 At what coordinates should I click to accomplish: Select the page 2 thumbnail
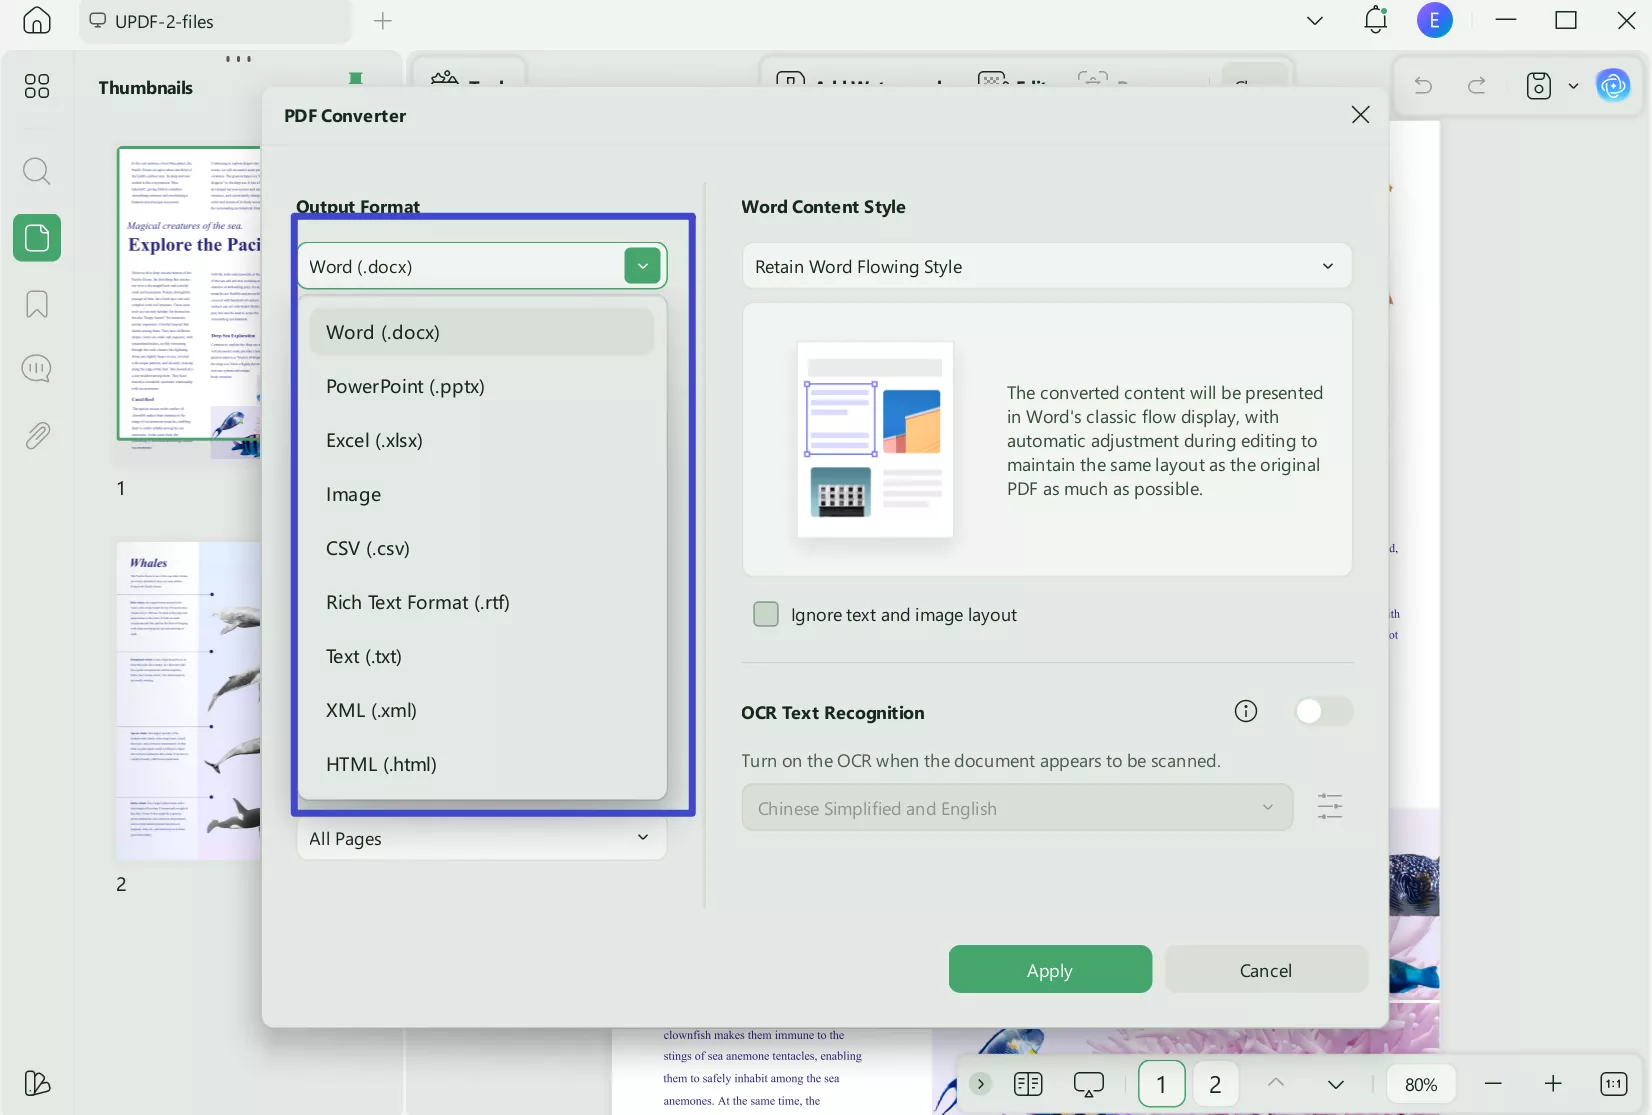coord(188,700)
